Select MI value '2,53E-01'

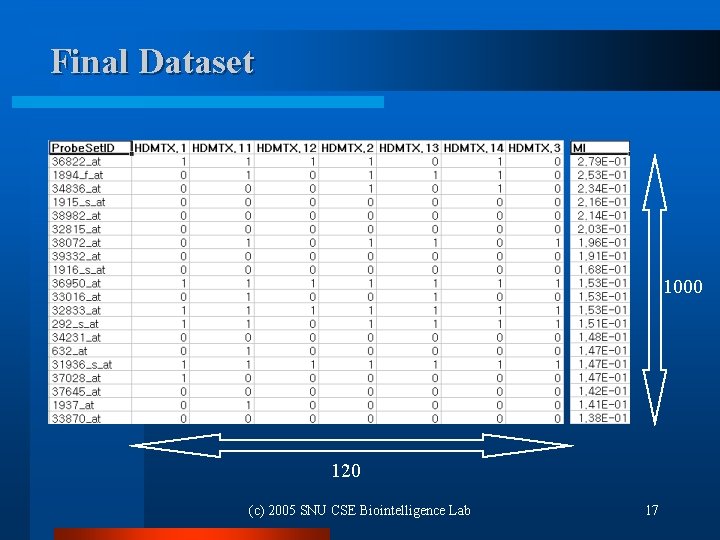click(x=600, y=175)
